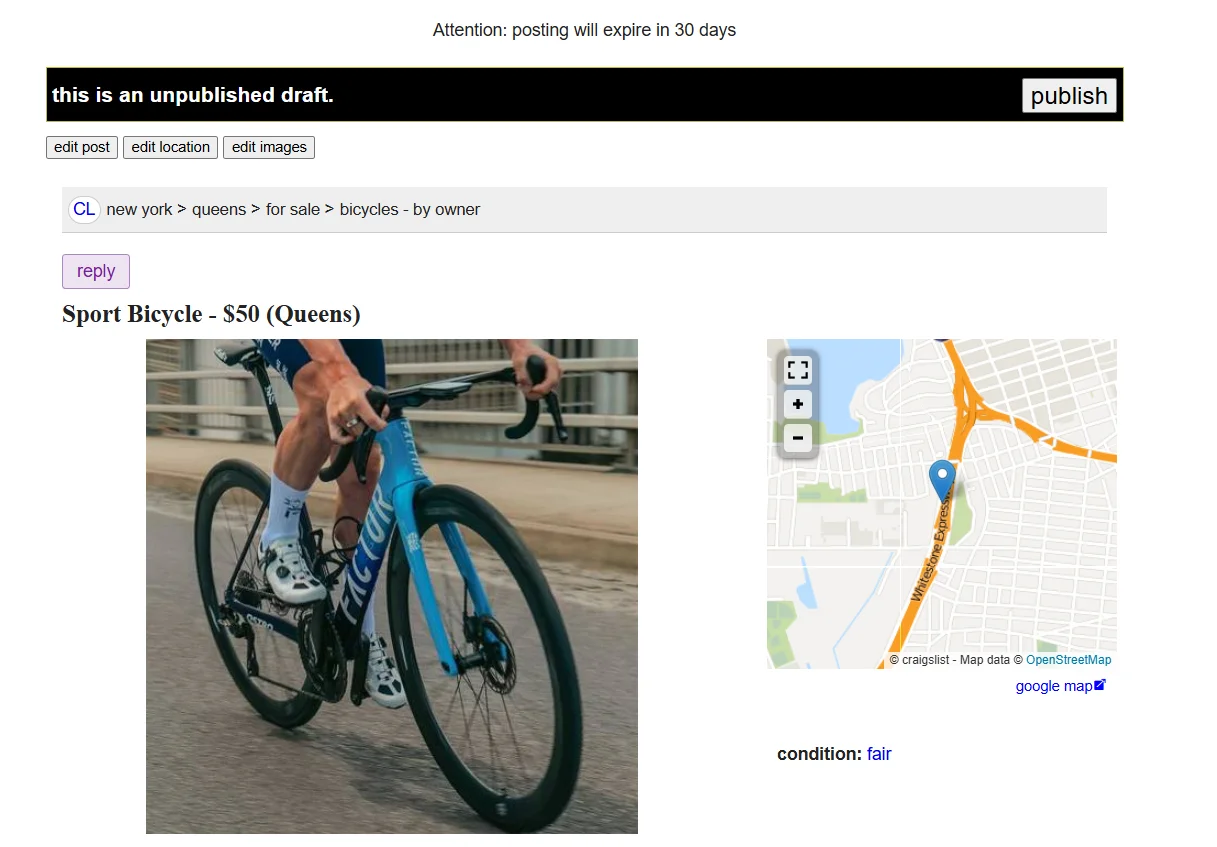
Task: Expand the map to fullscreen
Action: coord(797,369)
